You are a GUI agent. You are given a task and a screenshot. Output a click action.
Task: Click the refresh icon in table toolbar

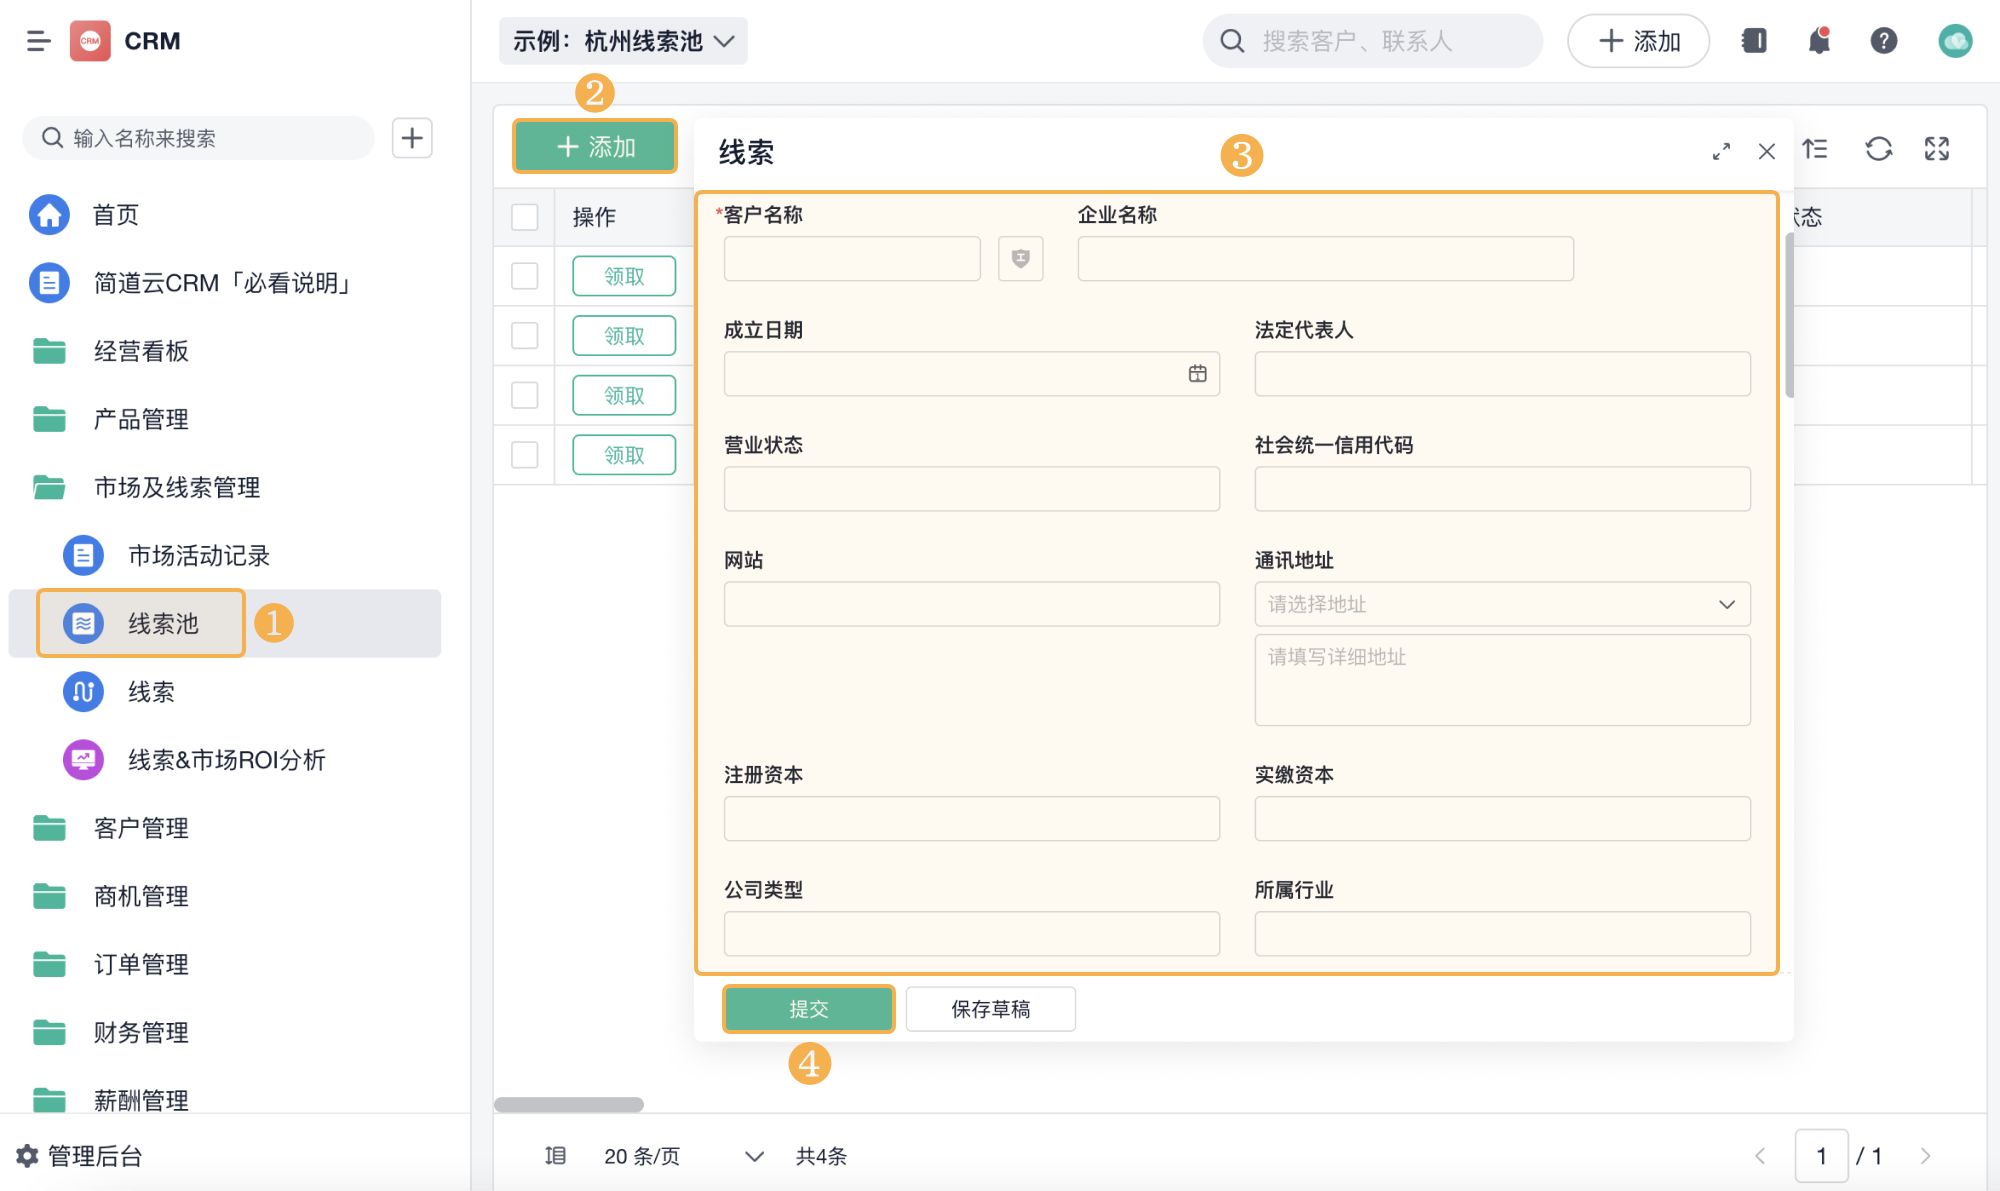pyautogui.click(x=1878, y=149)
